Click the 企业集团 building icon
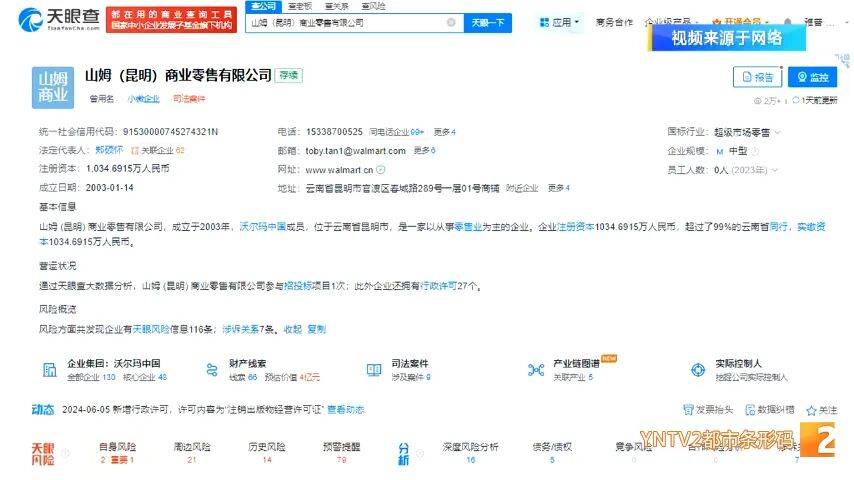854x480 pixels. (x=49, y=370)
